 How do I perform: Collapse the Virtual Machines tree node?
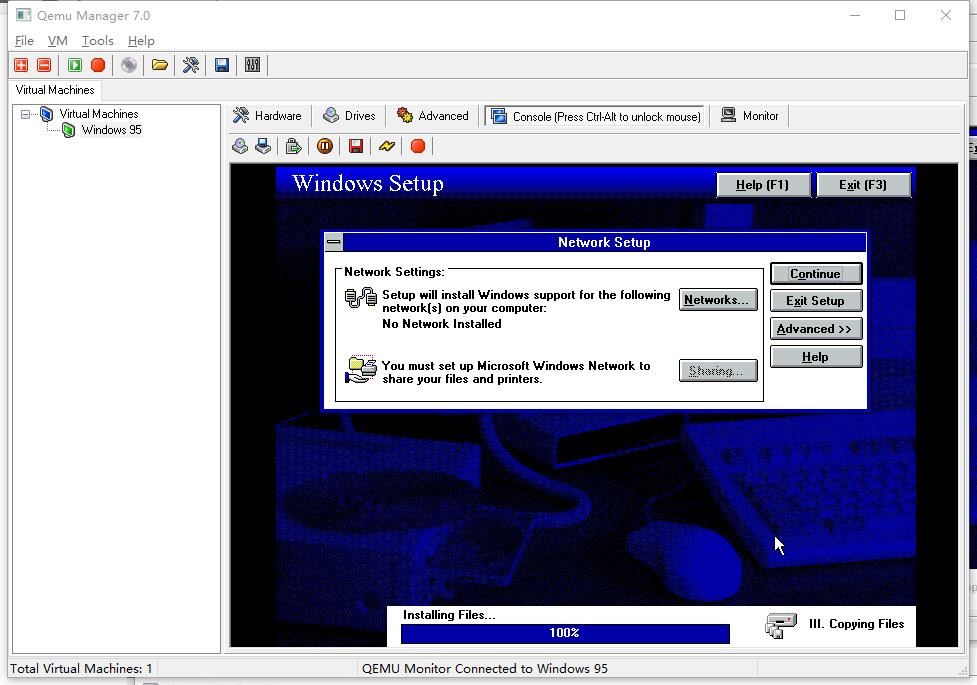[x=26, y=115]
